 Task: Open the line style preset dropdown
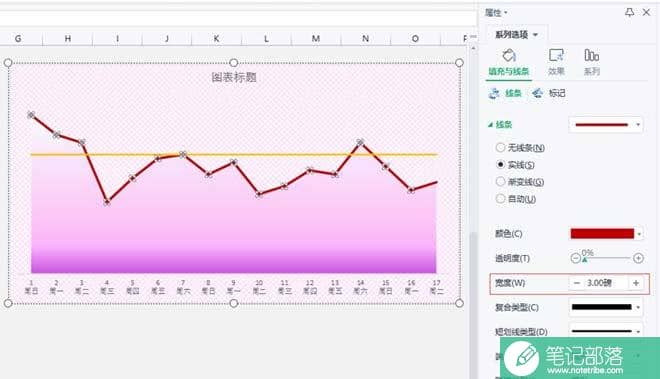[606, 125]
